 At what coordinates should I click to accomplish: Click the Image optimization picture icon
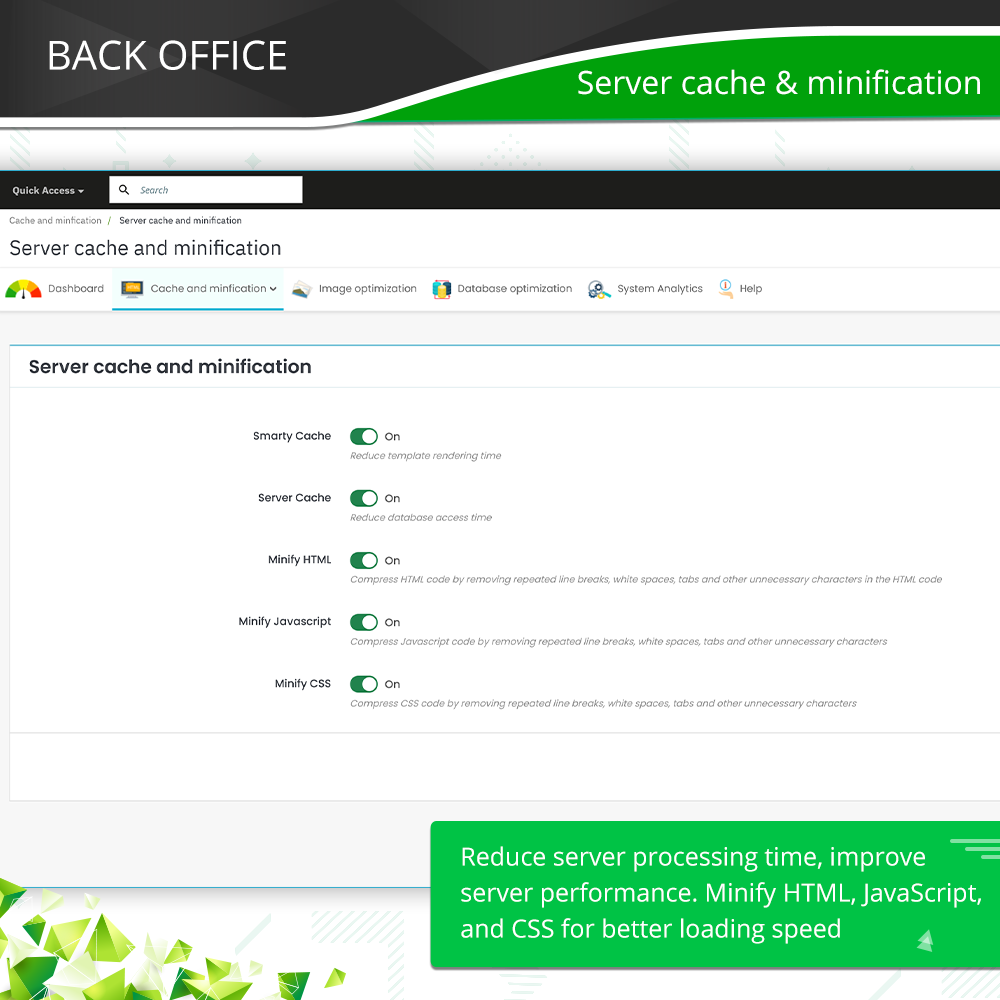coord(301,289)
